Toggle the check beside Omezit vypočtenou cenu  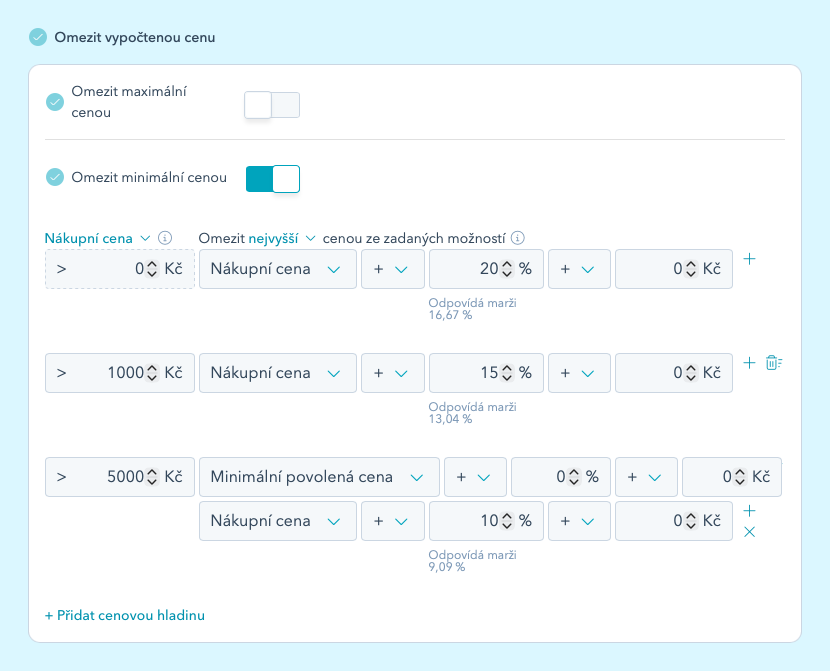pyautogui.click(x=38, y=38)
